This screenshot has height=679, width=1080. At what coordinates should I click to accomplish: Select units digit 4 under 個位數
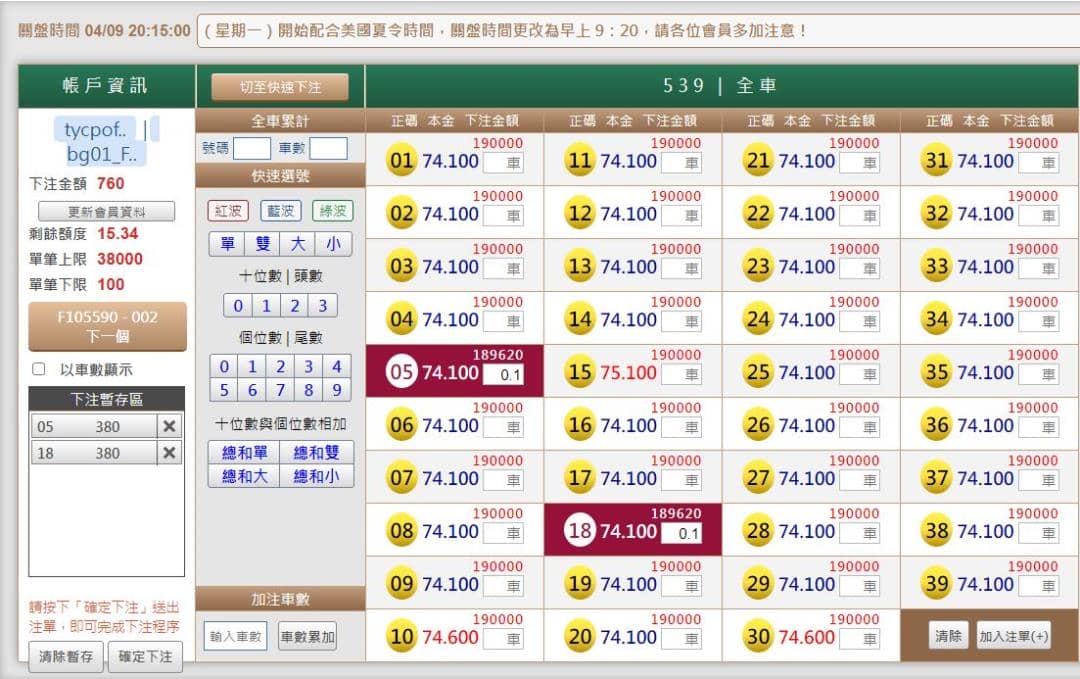coord(337,366)
